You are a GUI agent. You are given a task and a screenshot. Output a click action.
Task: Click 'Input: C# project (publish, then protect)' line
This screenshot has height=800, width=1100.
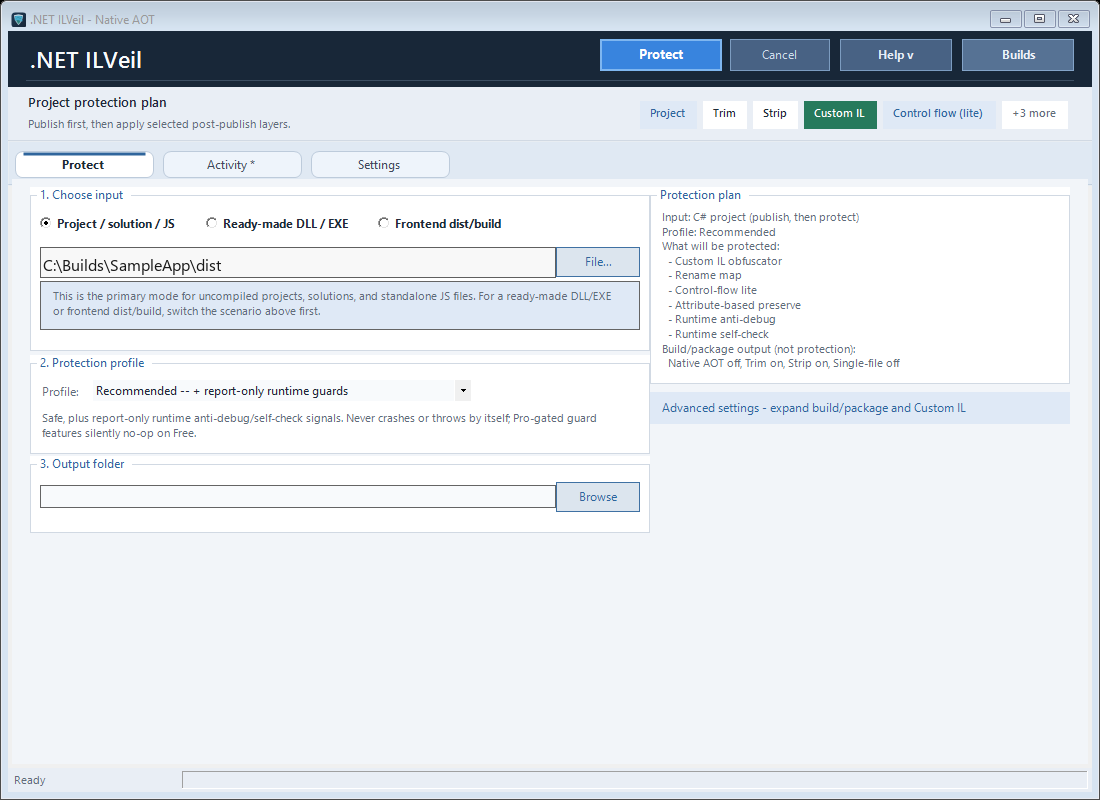760,218
